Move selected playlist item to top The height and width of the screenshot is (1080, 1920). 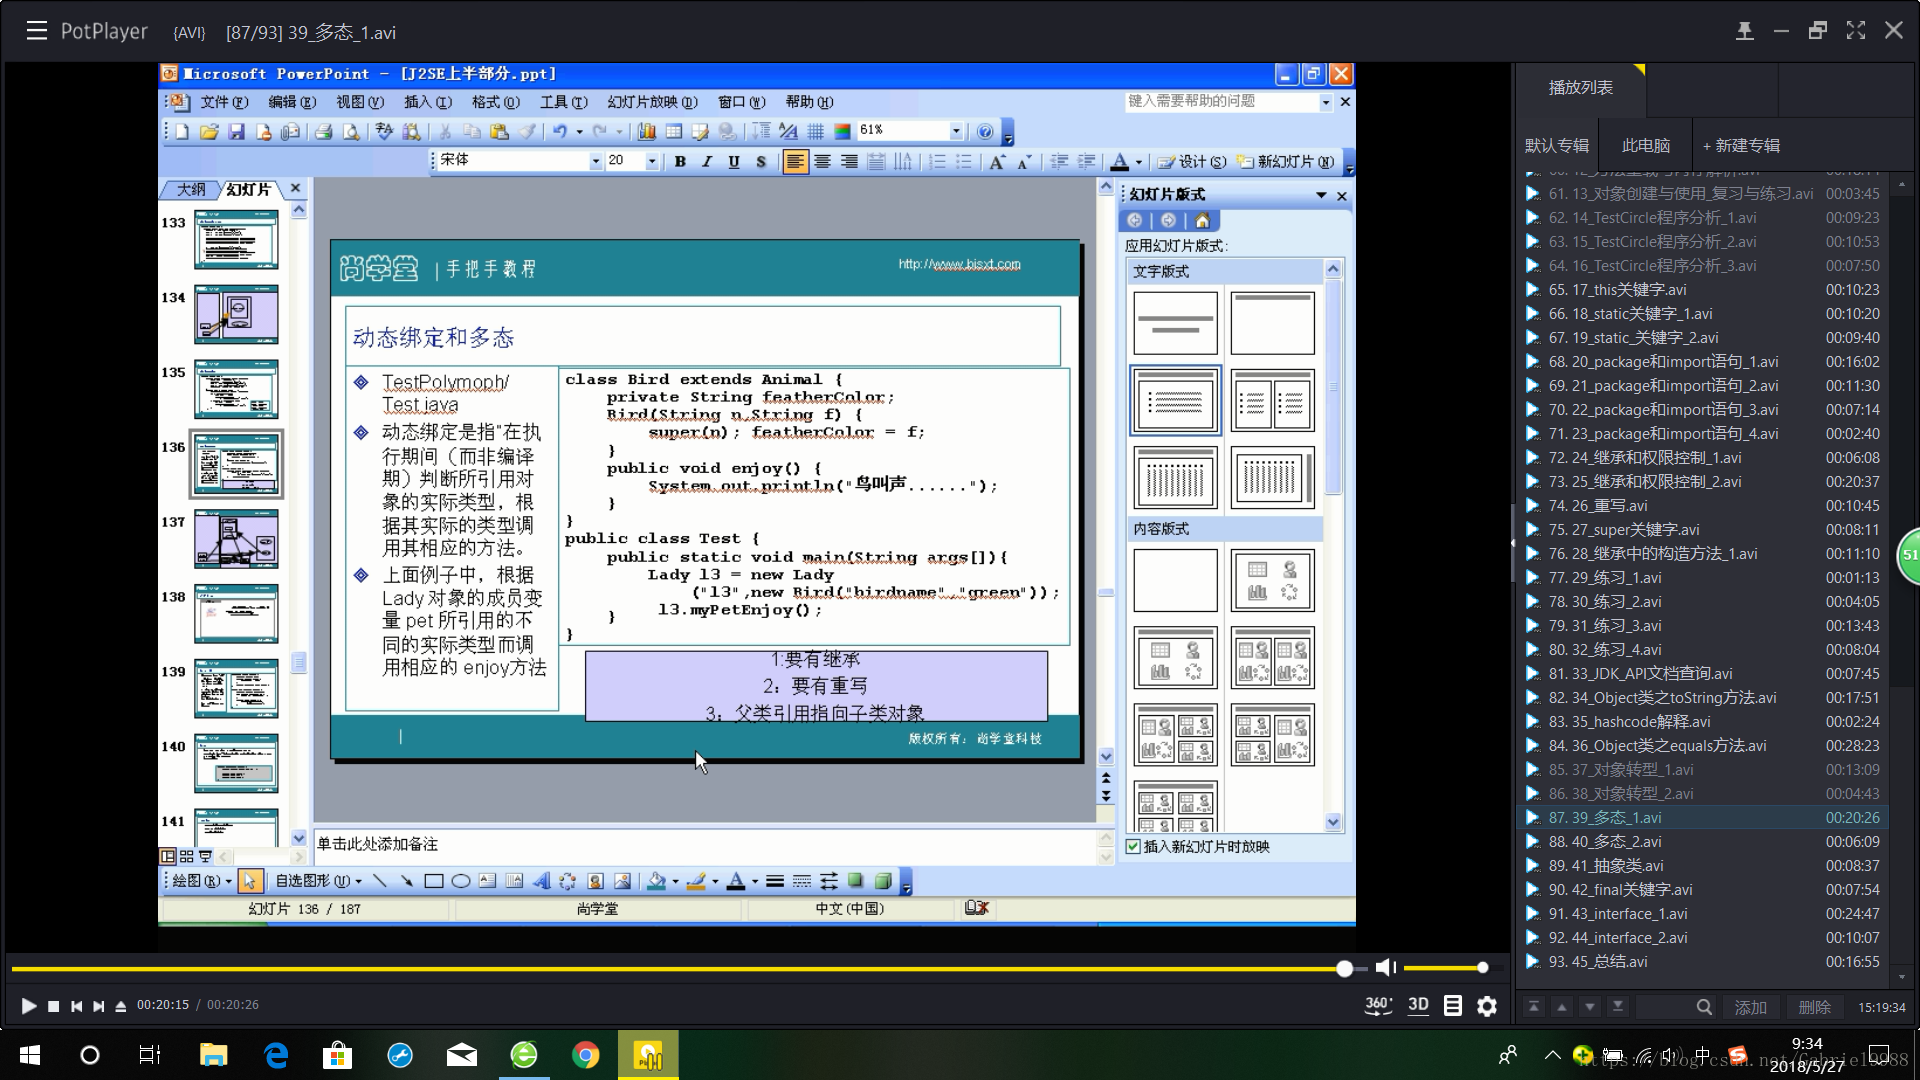click(1534, 1007)
